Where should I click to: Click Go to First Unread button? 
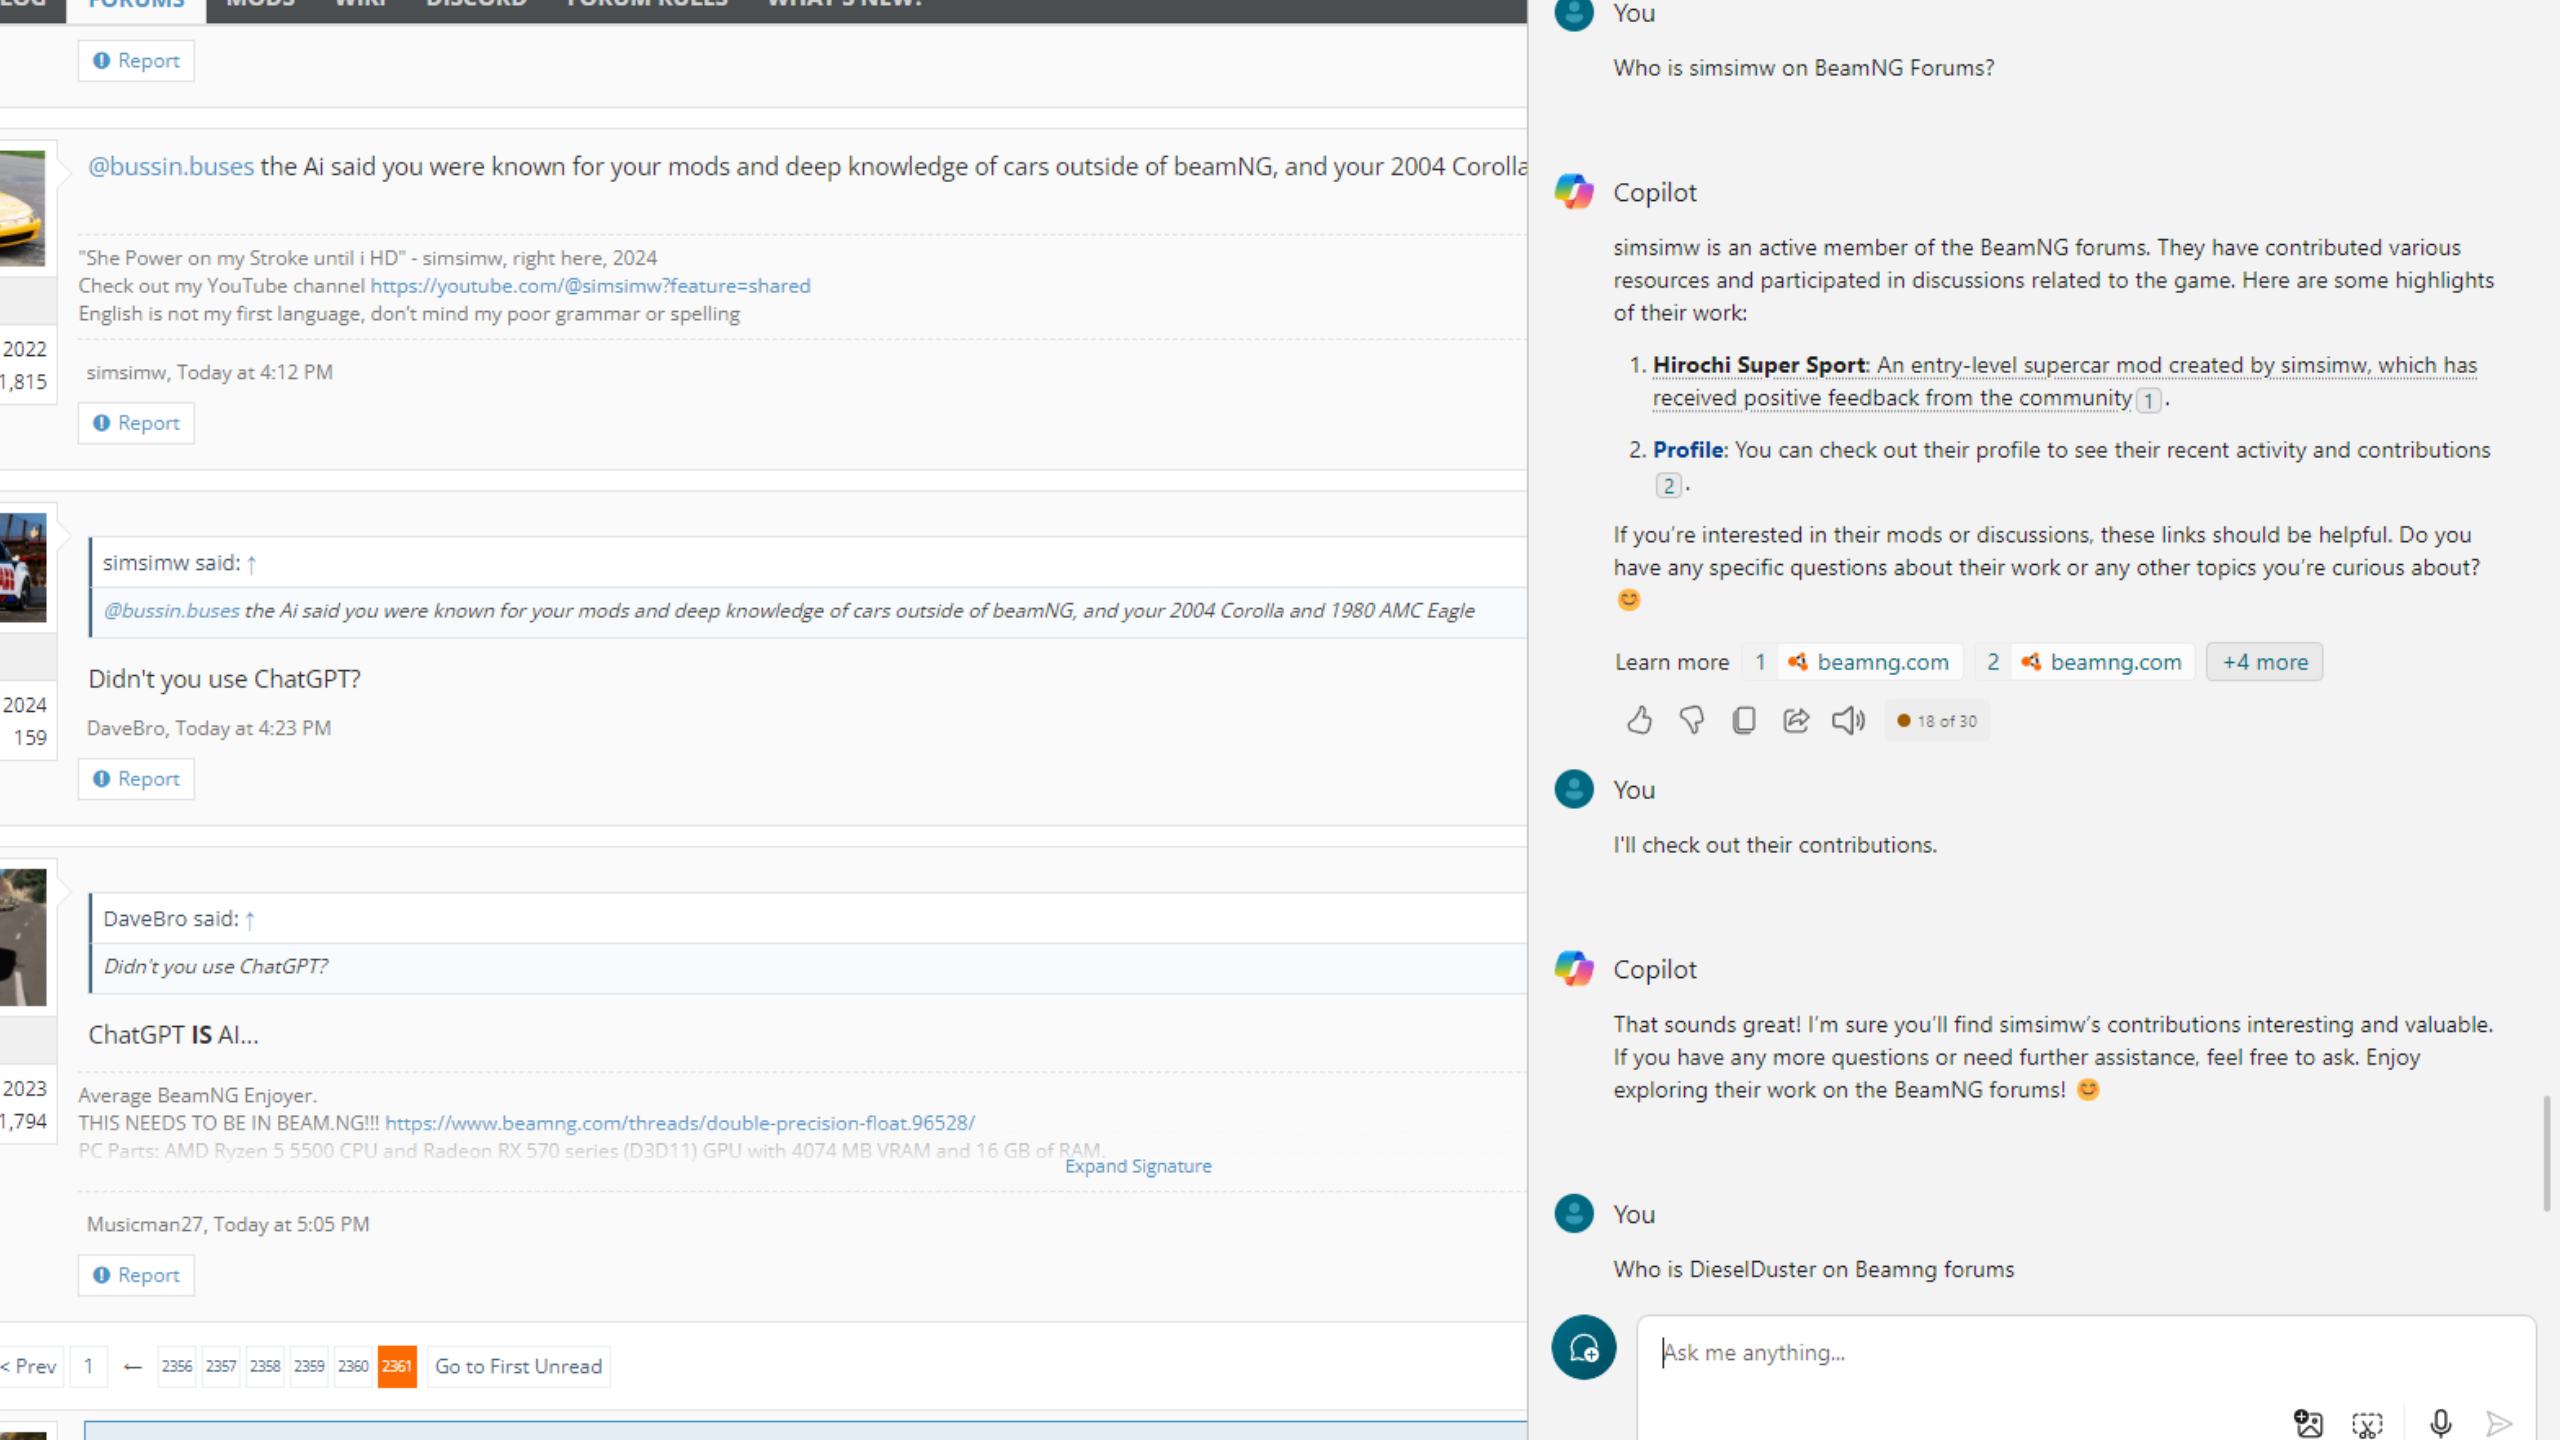point(518,1366)
